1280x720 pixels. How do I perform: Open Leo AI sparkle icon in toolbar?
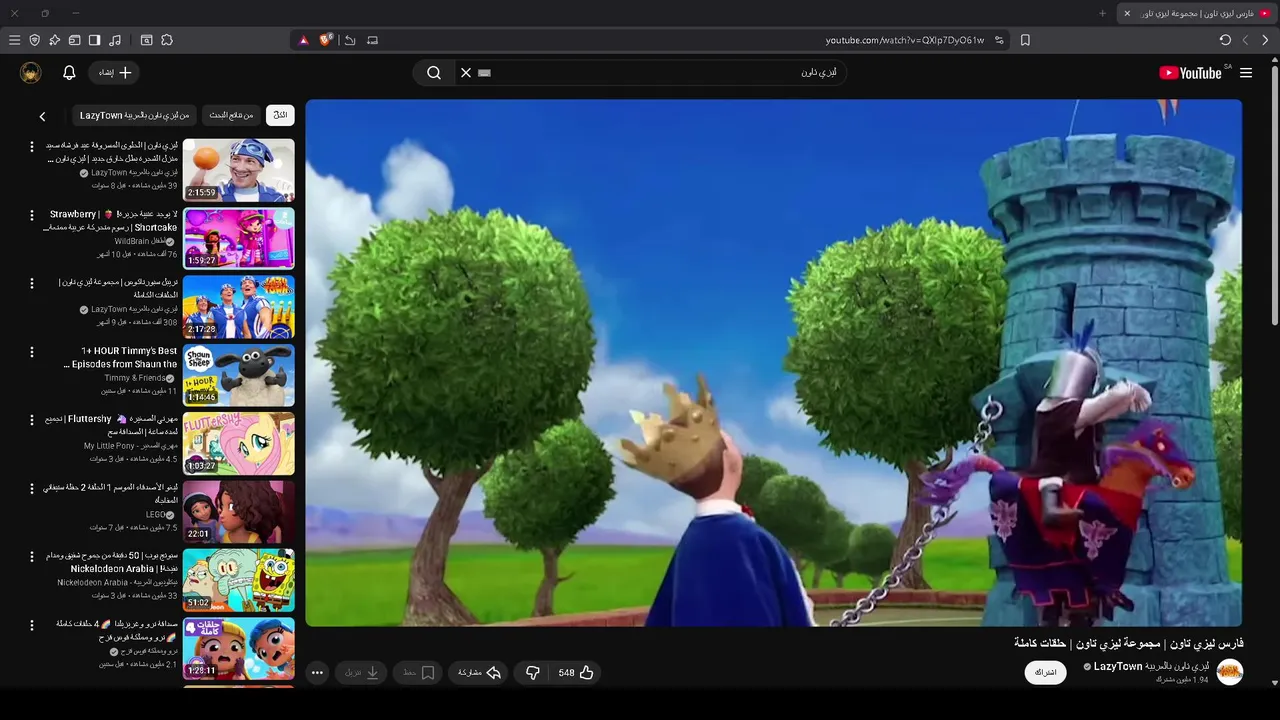tap(54, 40)
